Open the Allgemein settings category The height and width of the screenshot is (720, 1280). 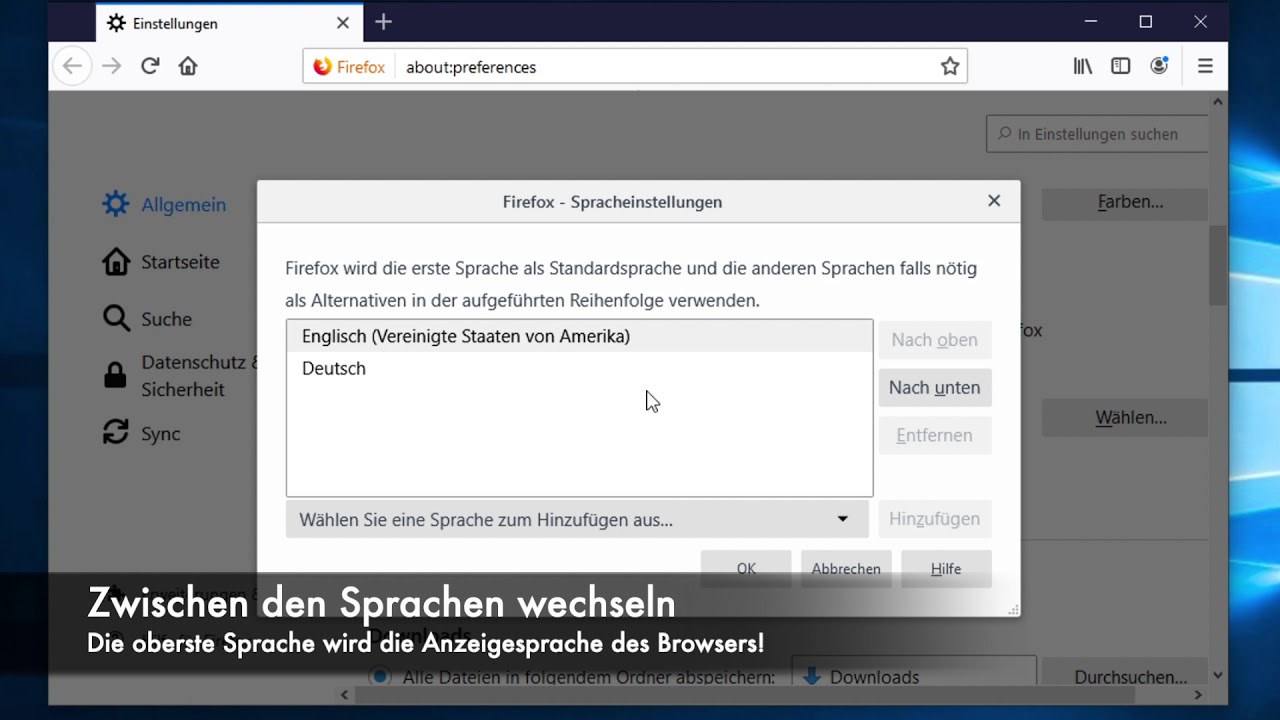165,205
